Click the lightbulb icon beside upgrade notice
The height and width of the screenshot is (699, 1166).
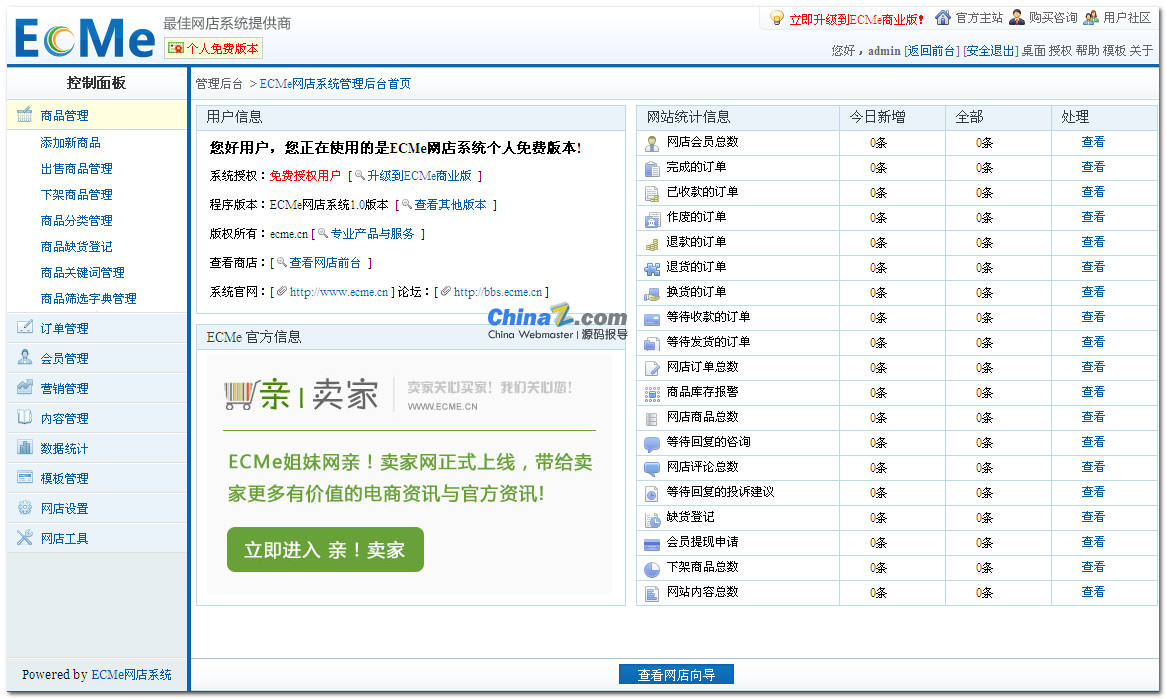coord(777,18)
